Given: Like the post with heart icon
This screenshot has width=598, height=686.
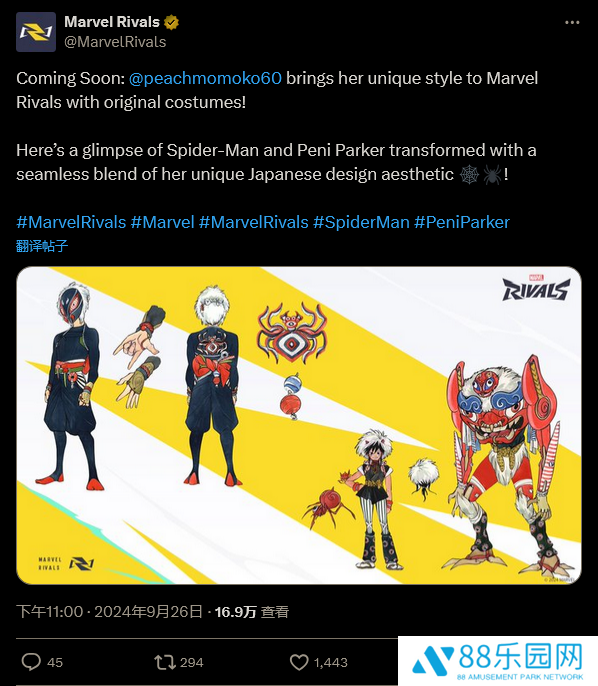Looking at the screenshot, I should (299, 662).
